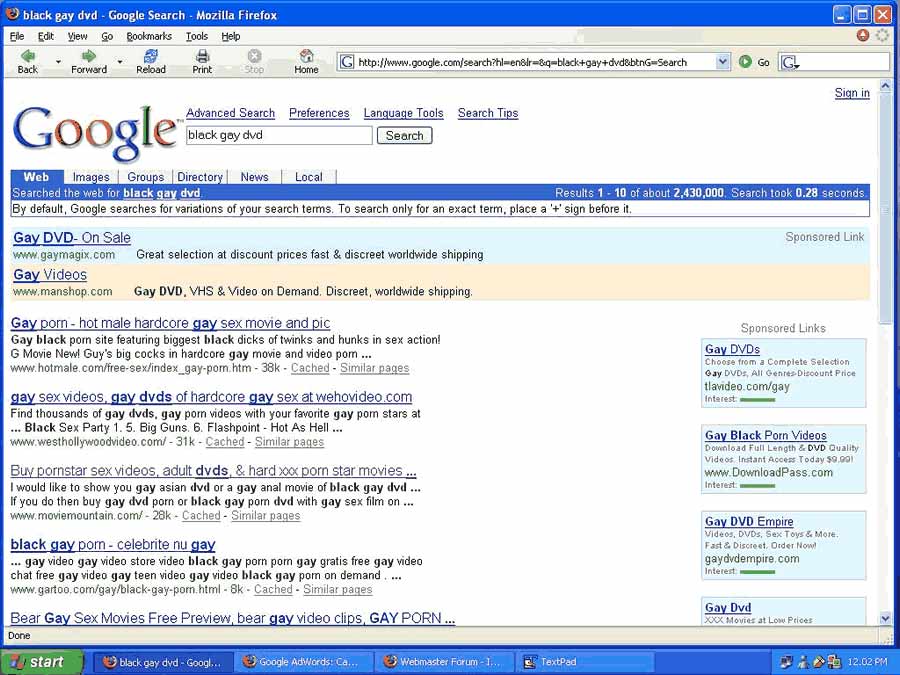Open the Tools menu

coord(197,36)
